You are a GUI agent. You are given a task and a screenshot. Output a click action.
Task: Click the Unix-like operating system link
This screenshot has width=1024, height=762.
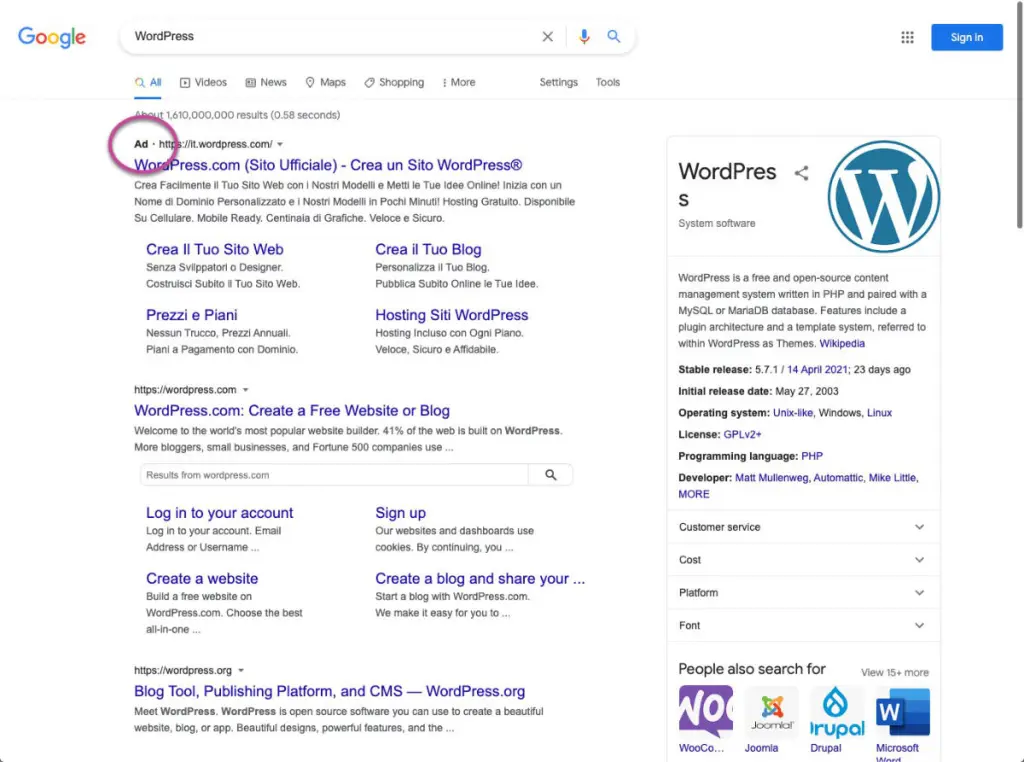pyautogui.click(x=793, y=413)
